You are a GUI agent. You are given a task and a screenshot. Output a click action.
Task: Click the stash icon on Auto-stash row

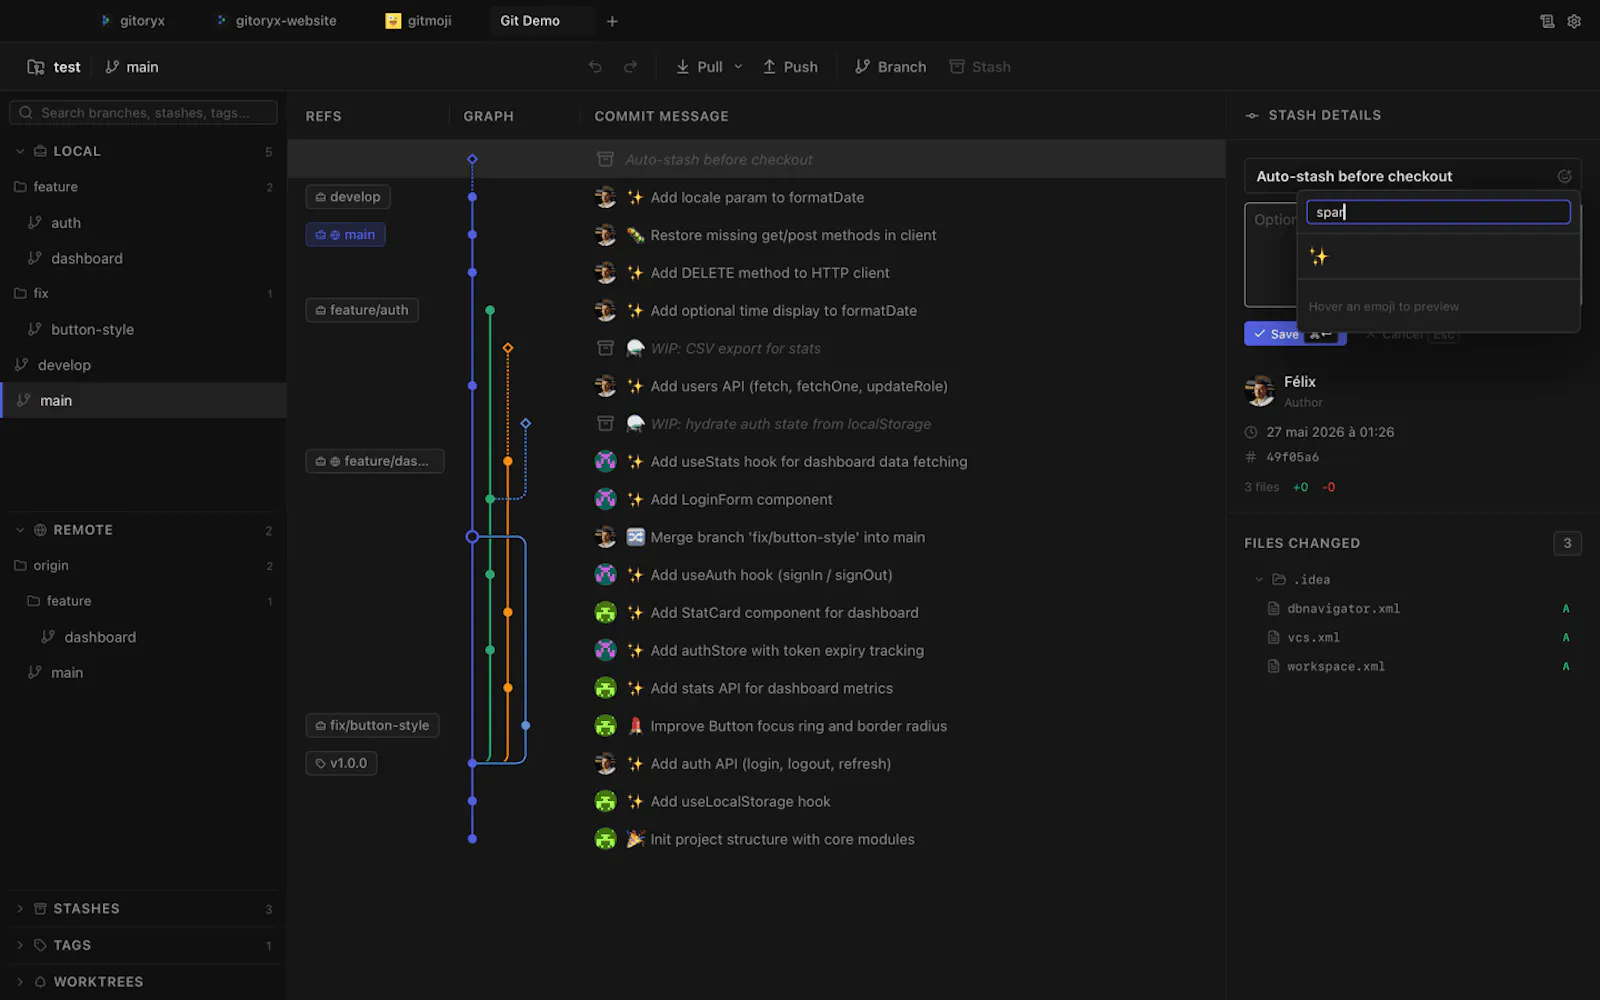click(605, 160)
